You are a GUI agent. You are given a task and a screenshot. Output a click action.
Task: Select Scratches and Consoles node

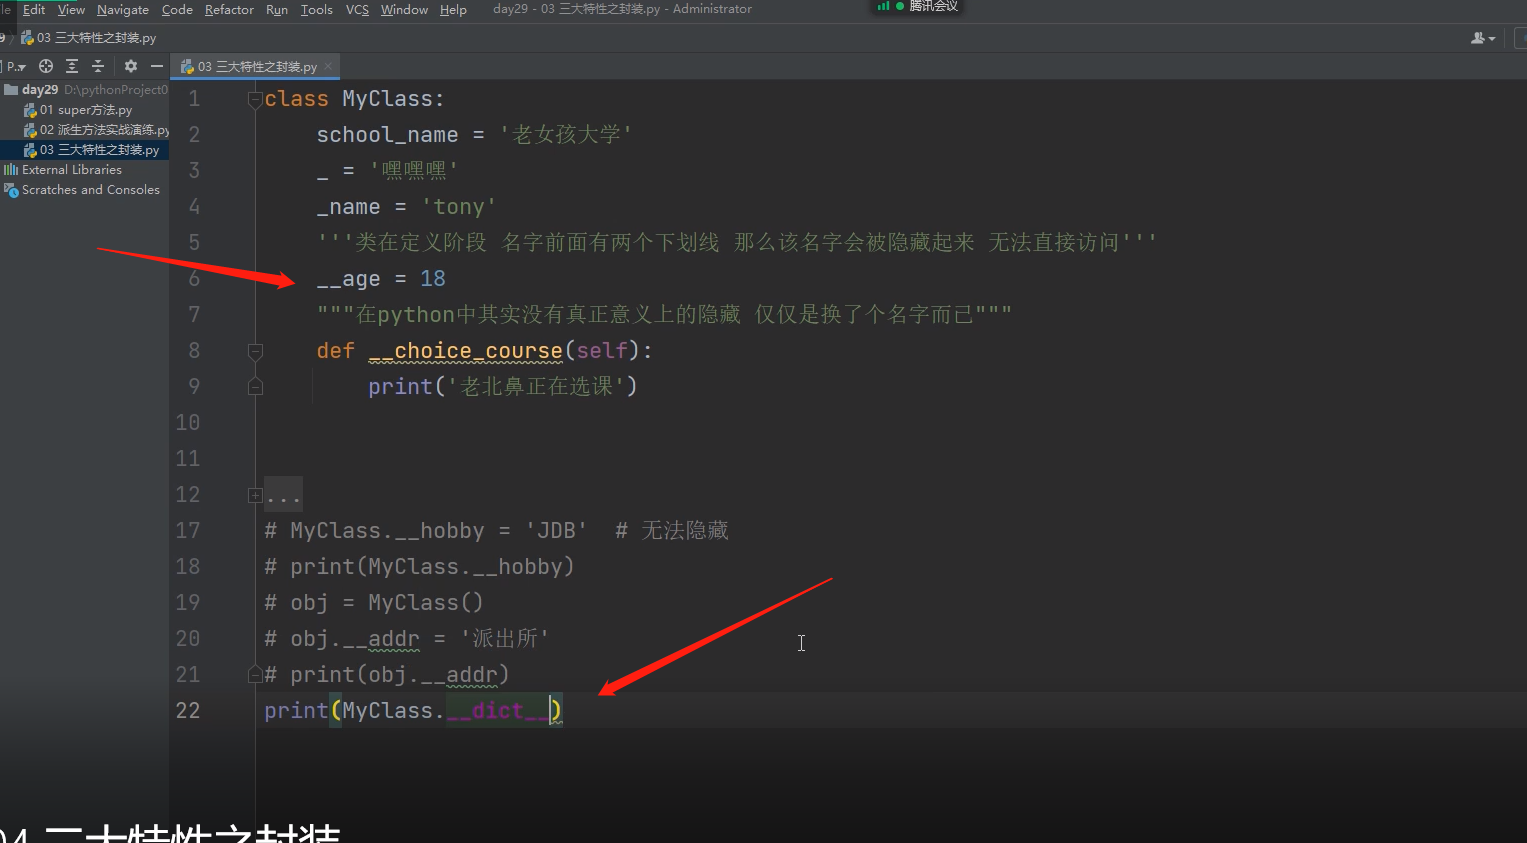point(91,190)
